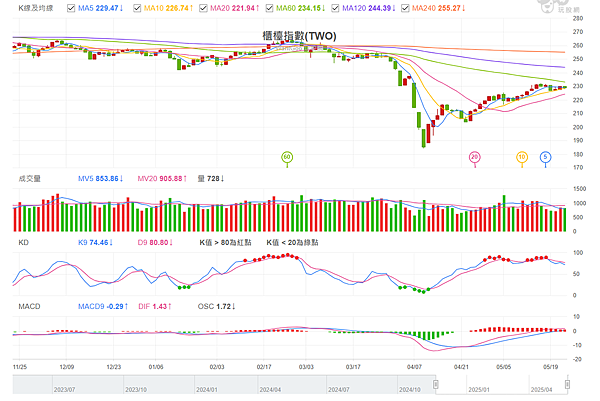Click 2024/07 on the range navigator

pyautogui.click(x=339, y=390)
